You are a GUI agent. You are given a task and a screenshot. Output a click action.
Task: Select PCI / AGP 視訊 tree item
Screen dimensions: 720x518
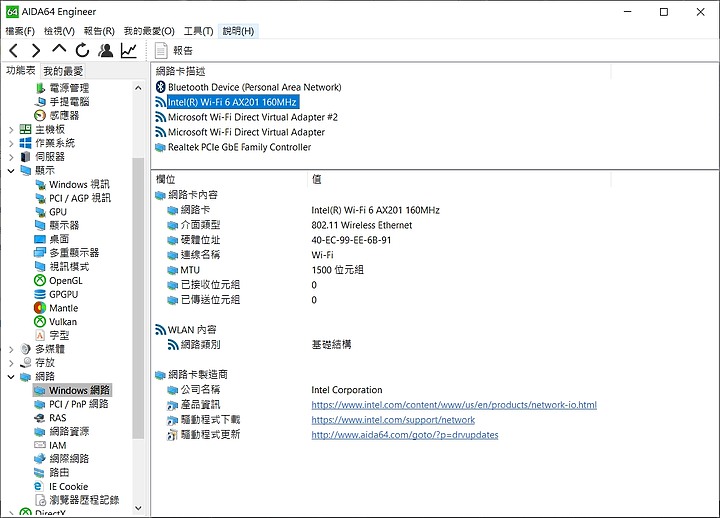[80, 198]
